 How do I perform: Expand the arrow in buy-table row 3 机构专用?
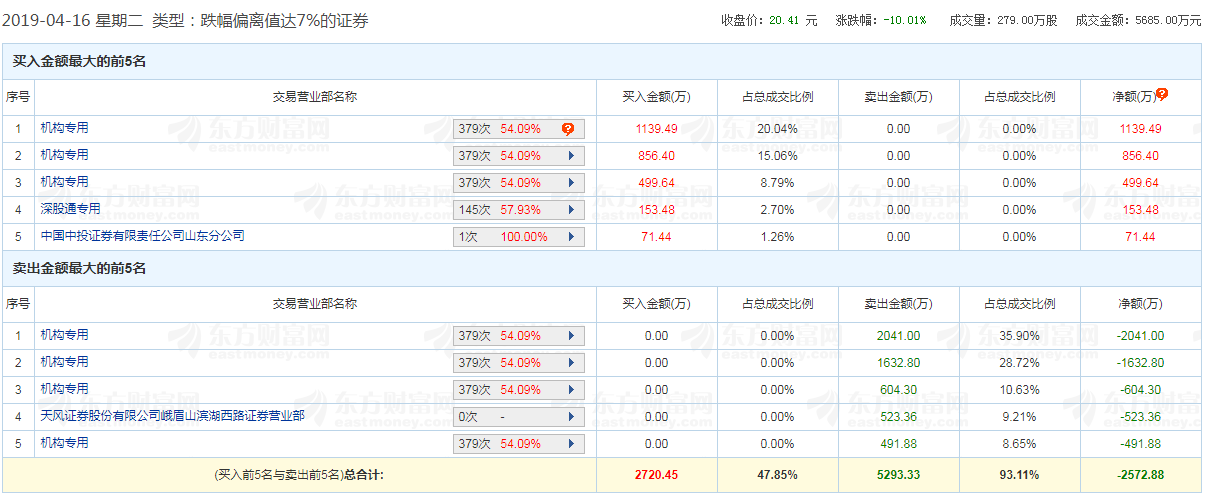[x=571, y=183]
